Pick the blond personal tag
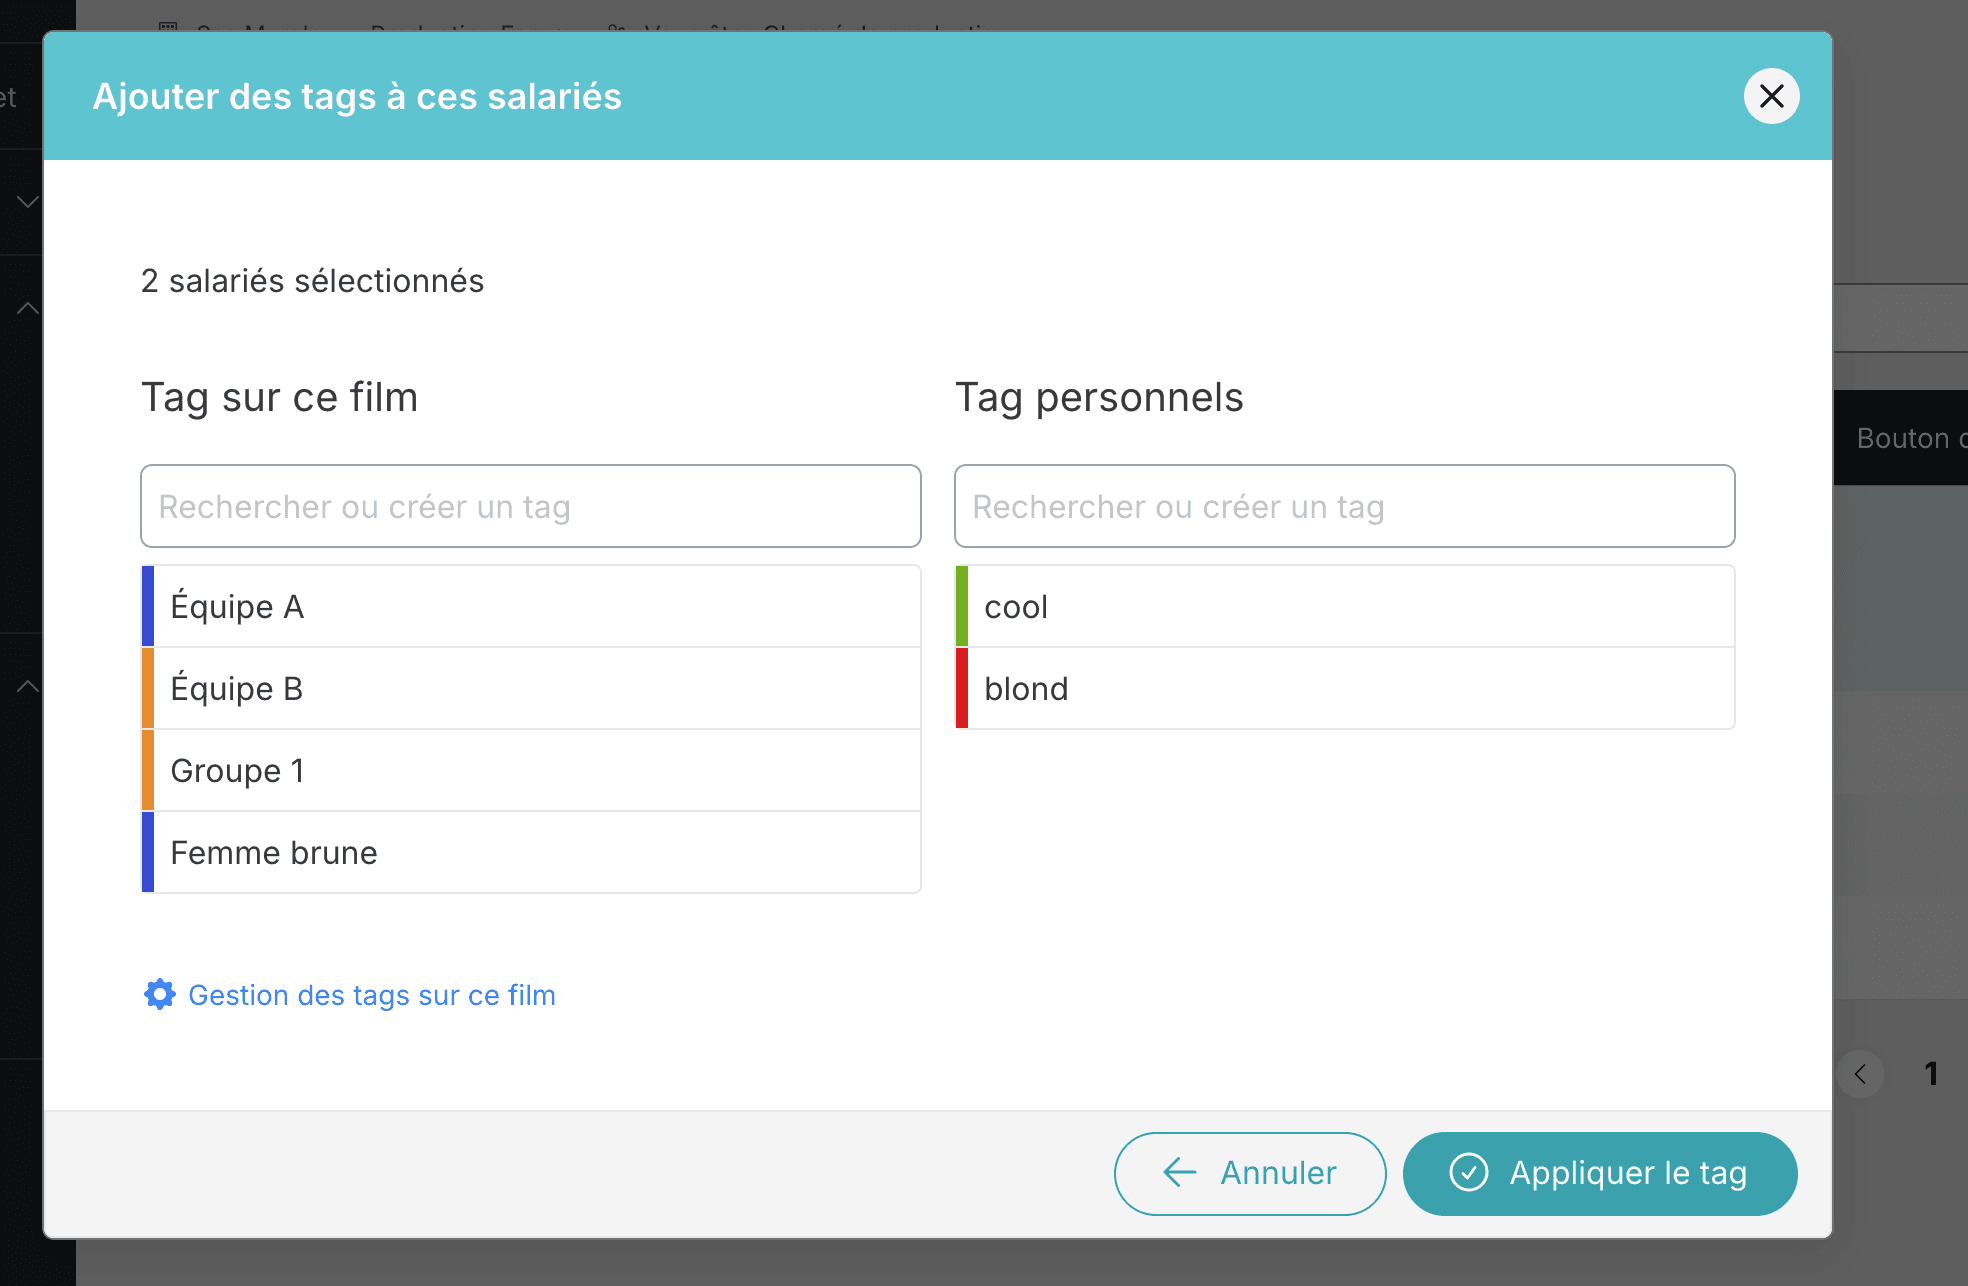Screen dimensions: 1968x1286 coord(1345,688)
